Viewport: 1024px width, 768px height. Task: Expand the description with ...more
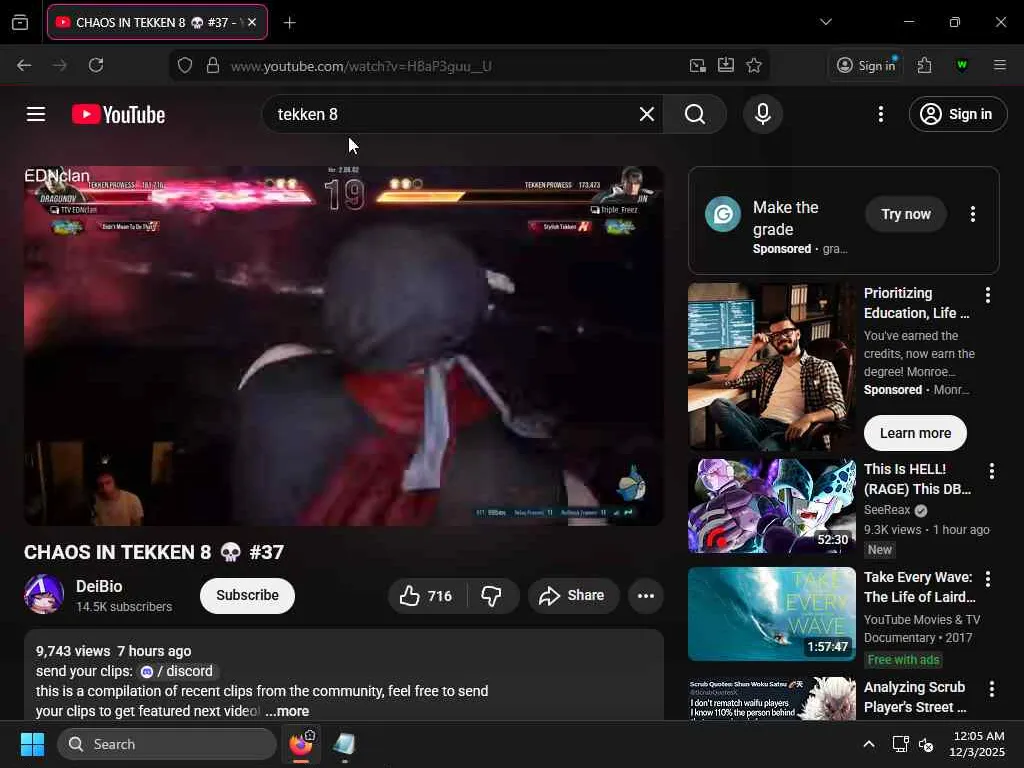pos(287,711)
